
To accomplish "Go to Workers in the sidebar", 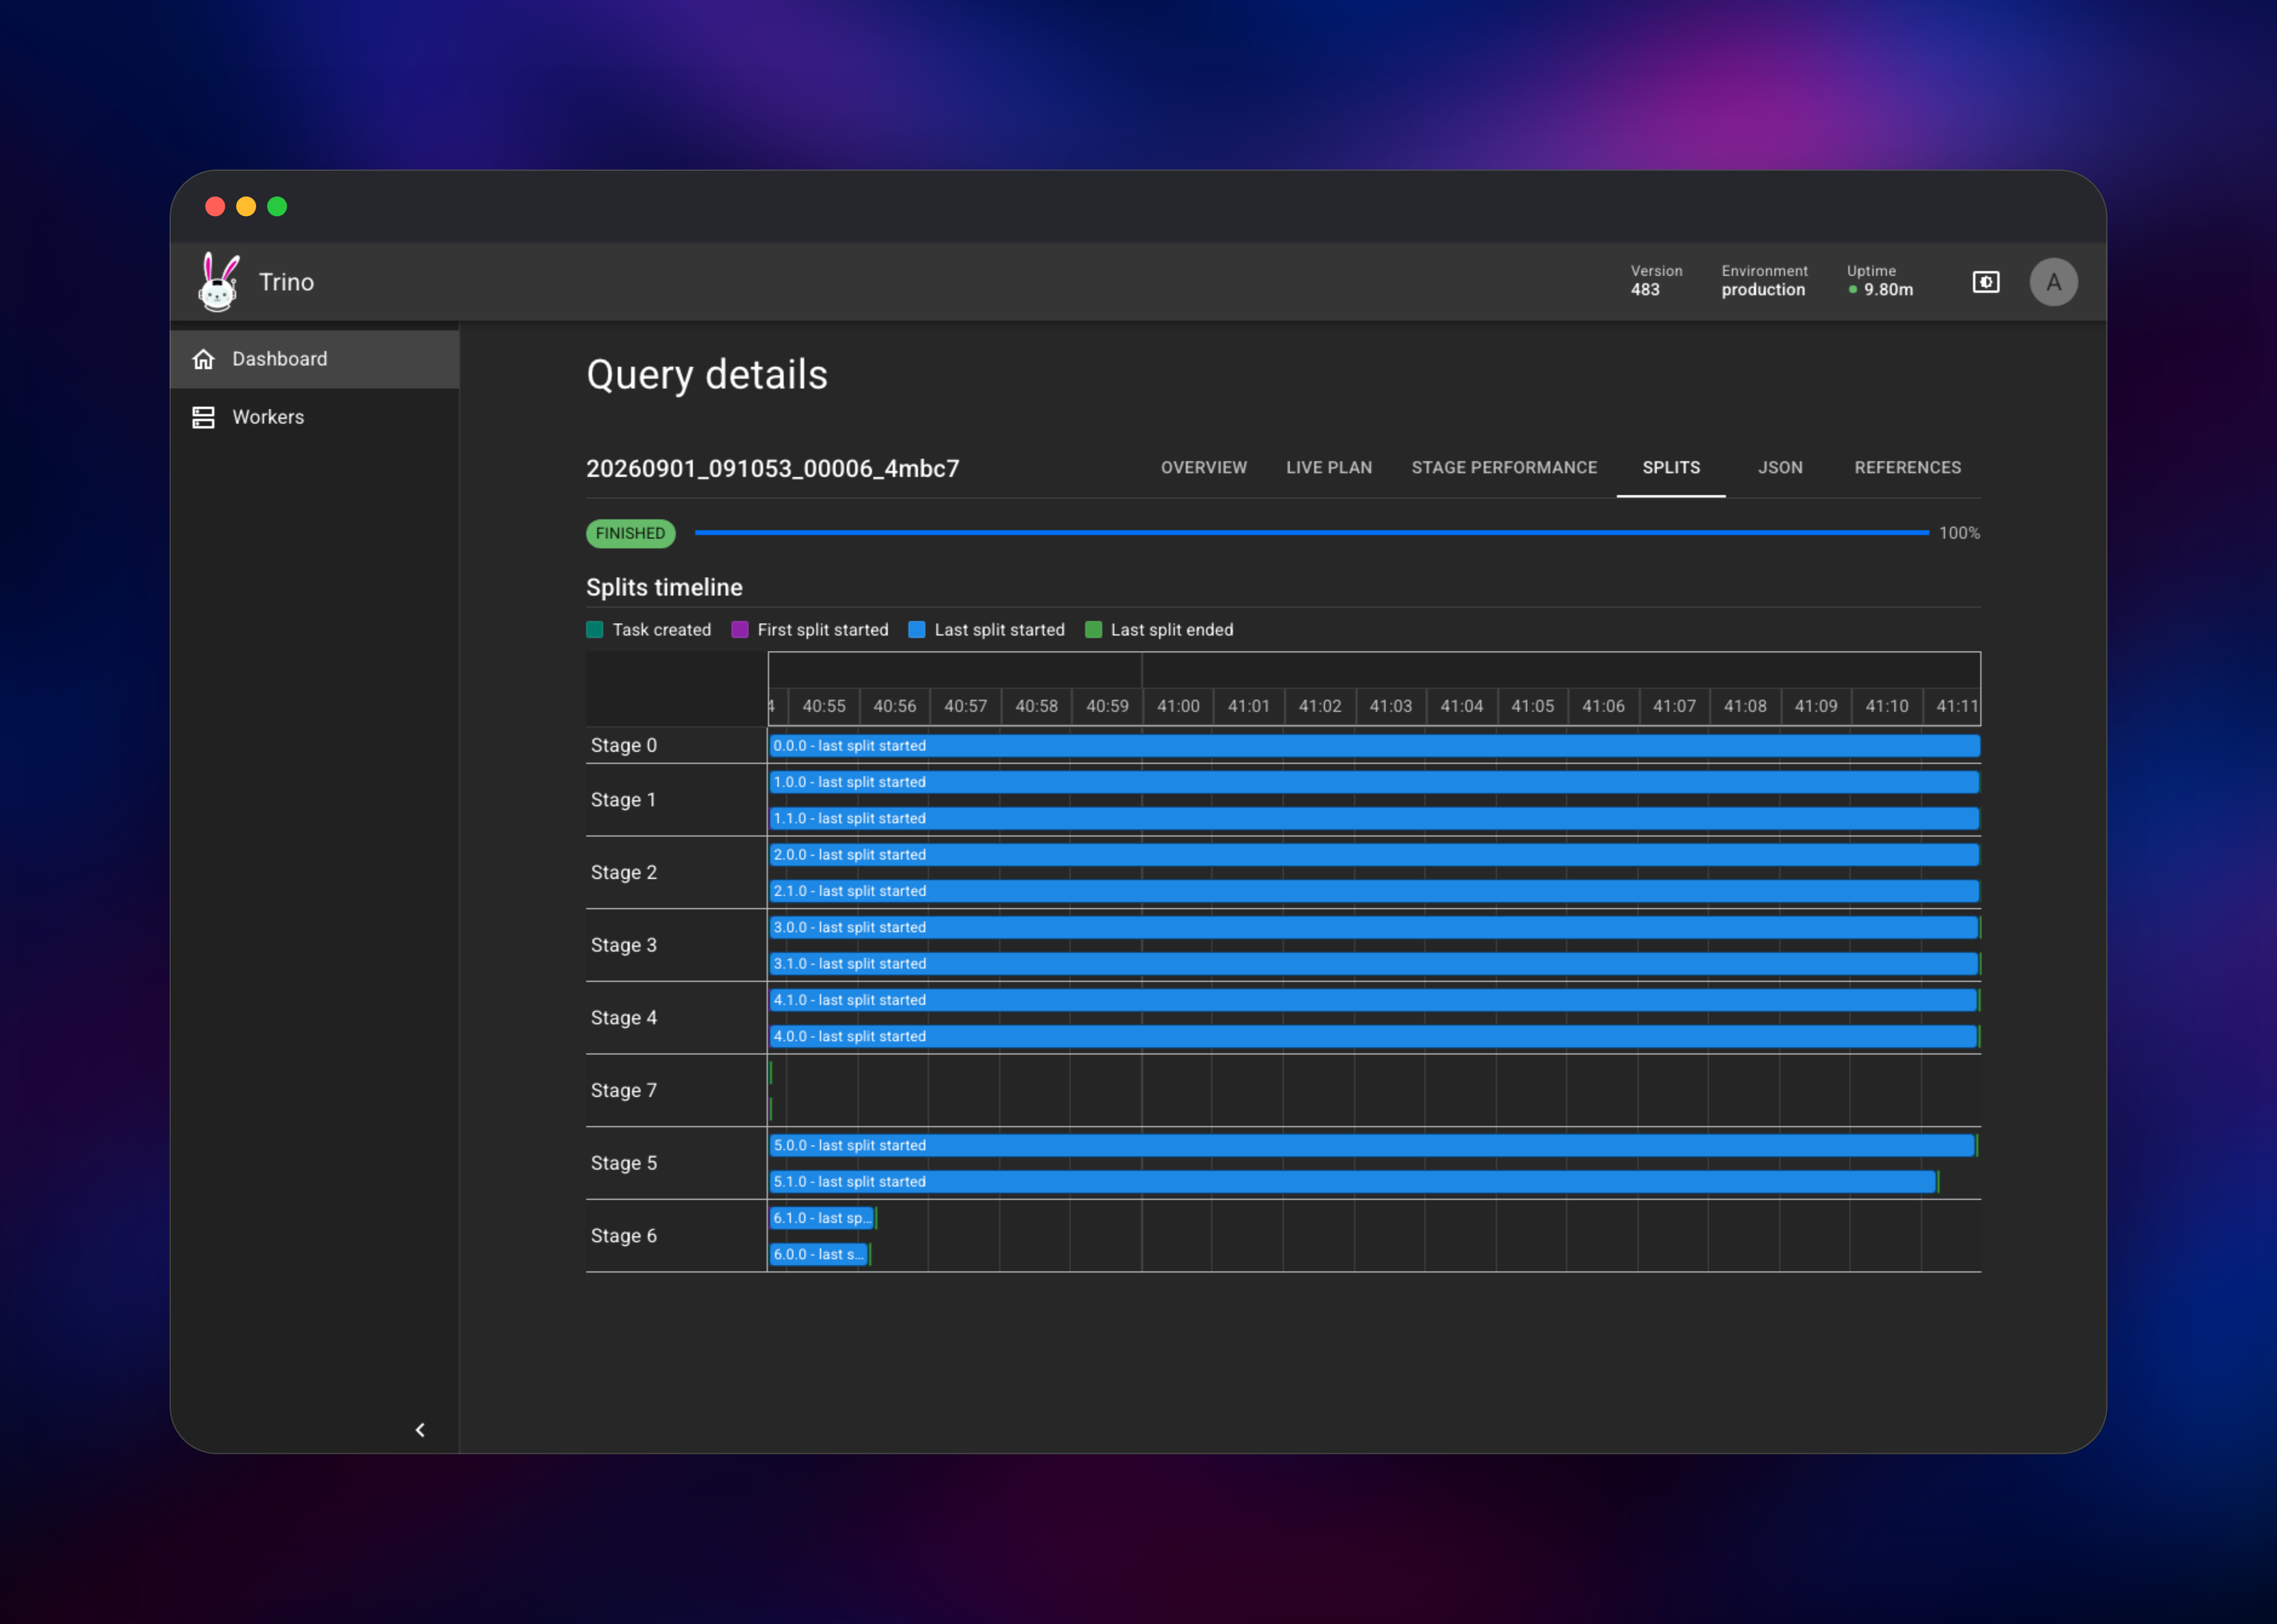I will click(315, 417).
